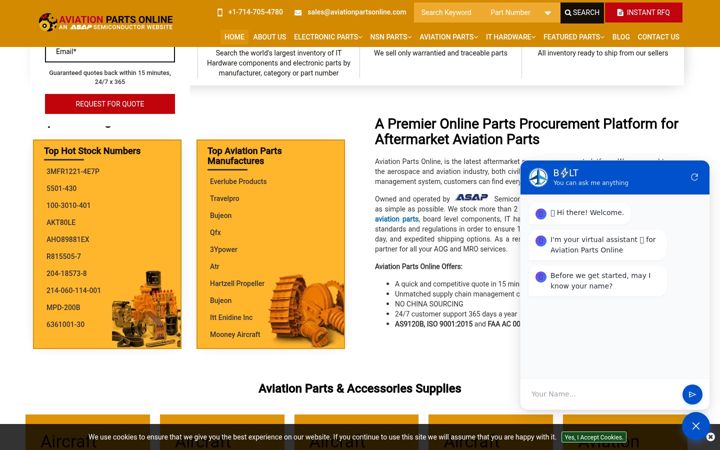The height and width of the screenshot is (450, 720).
Task: Refresh the BOLT chat with reload icon
Action: click(x=694, y=177)
